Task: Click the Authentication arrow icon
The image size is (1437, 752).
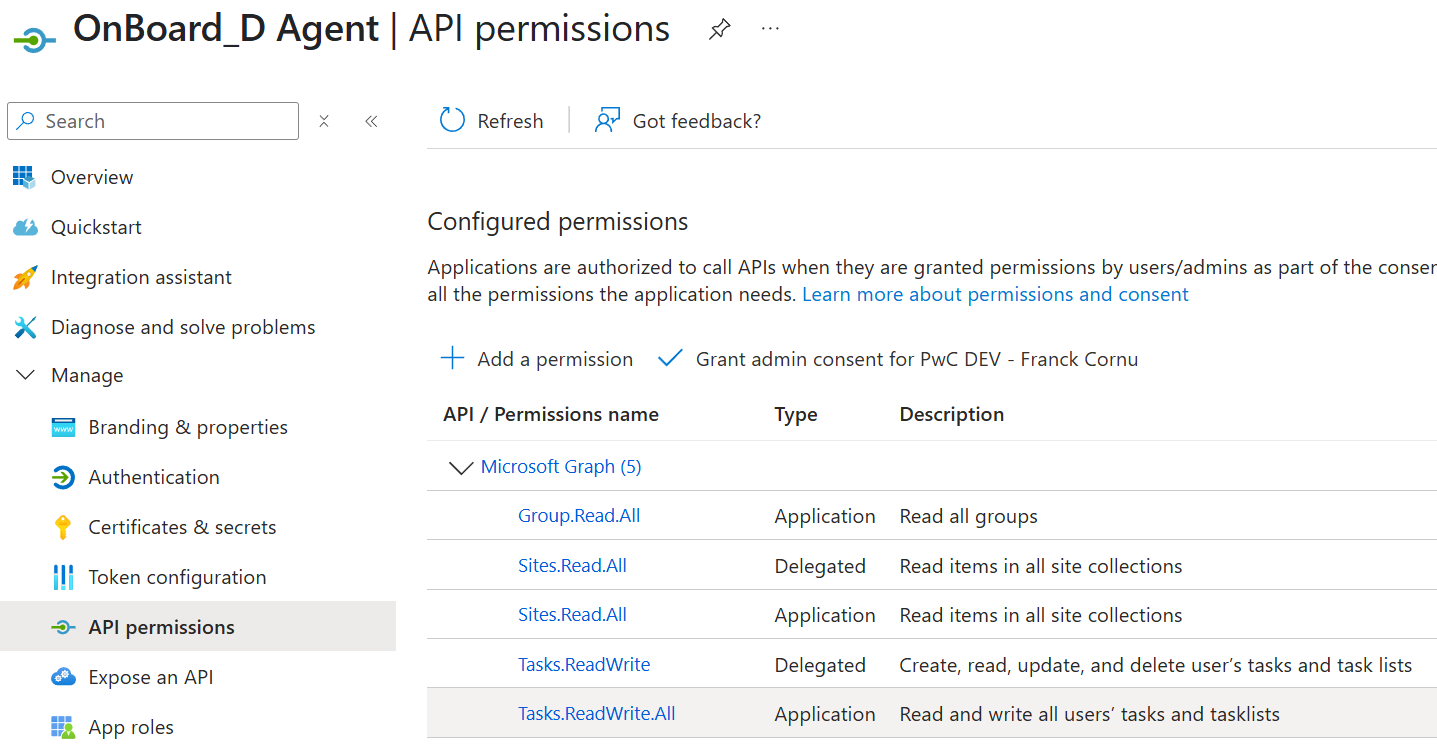Action: point(63,477)
